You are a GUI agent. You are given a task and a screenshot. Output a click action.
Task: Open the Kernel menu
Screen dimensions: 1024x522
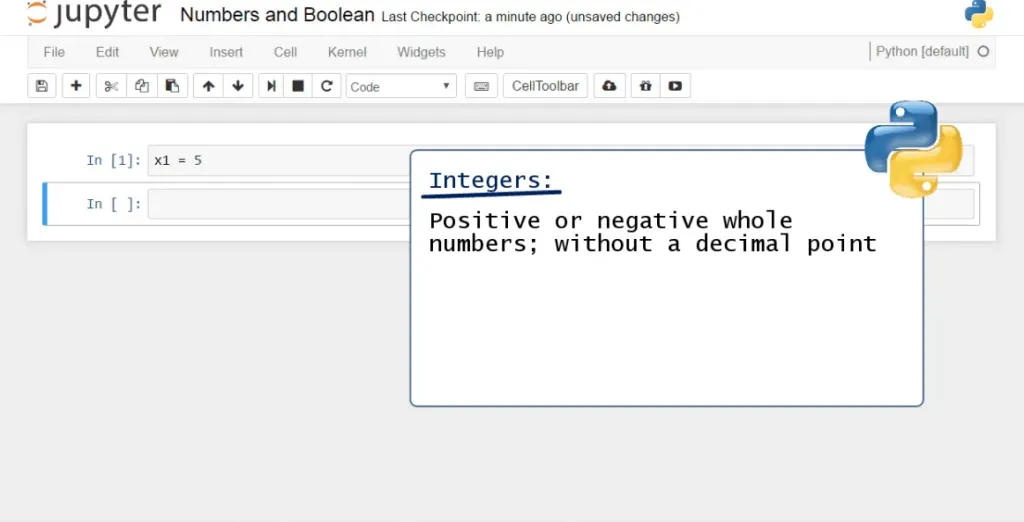coord(347,52)
